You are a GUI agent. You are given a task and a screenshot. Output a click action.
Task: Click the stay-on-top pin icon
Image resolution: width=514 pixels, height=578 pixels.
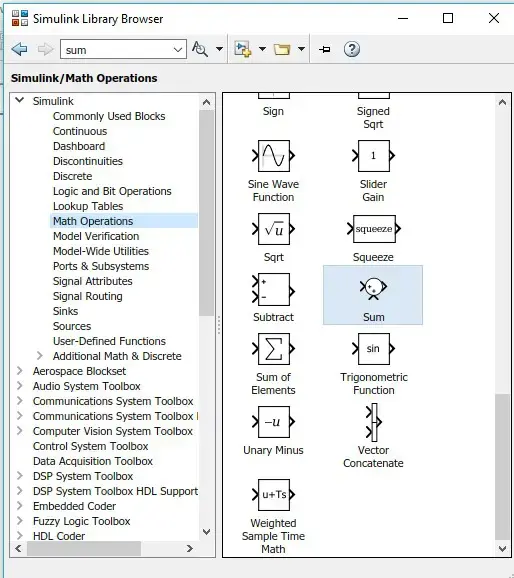tap(324, 49)
